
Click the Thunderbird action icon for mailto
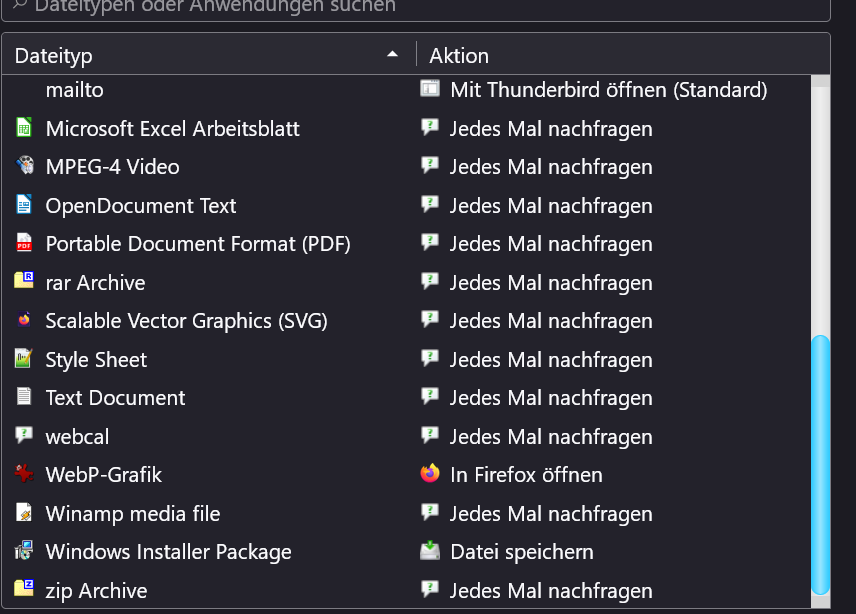point(430,89)
